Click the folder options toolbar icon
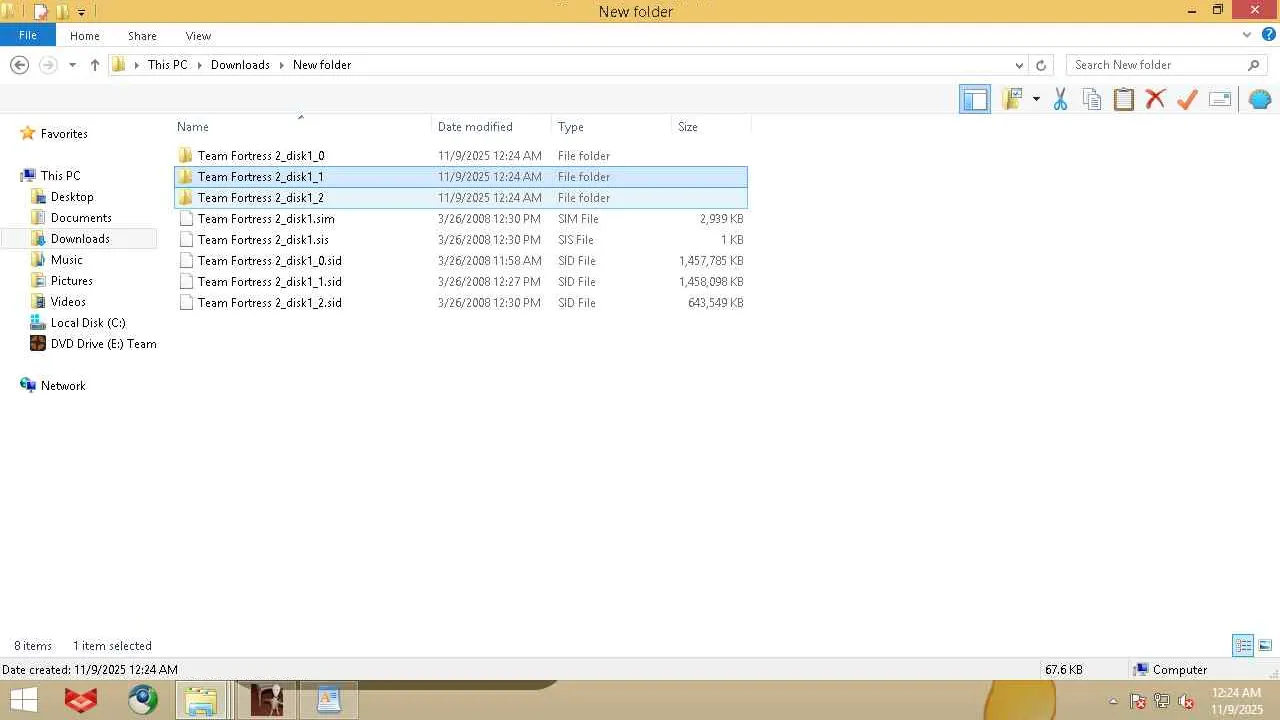 click(x=1012, y=99)
